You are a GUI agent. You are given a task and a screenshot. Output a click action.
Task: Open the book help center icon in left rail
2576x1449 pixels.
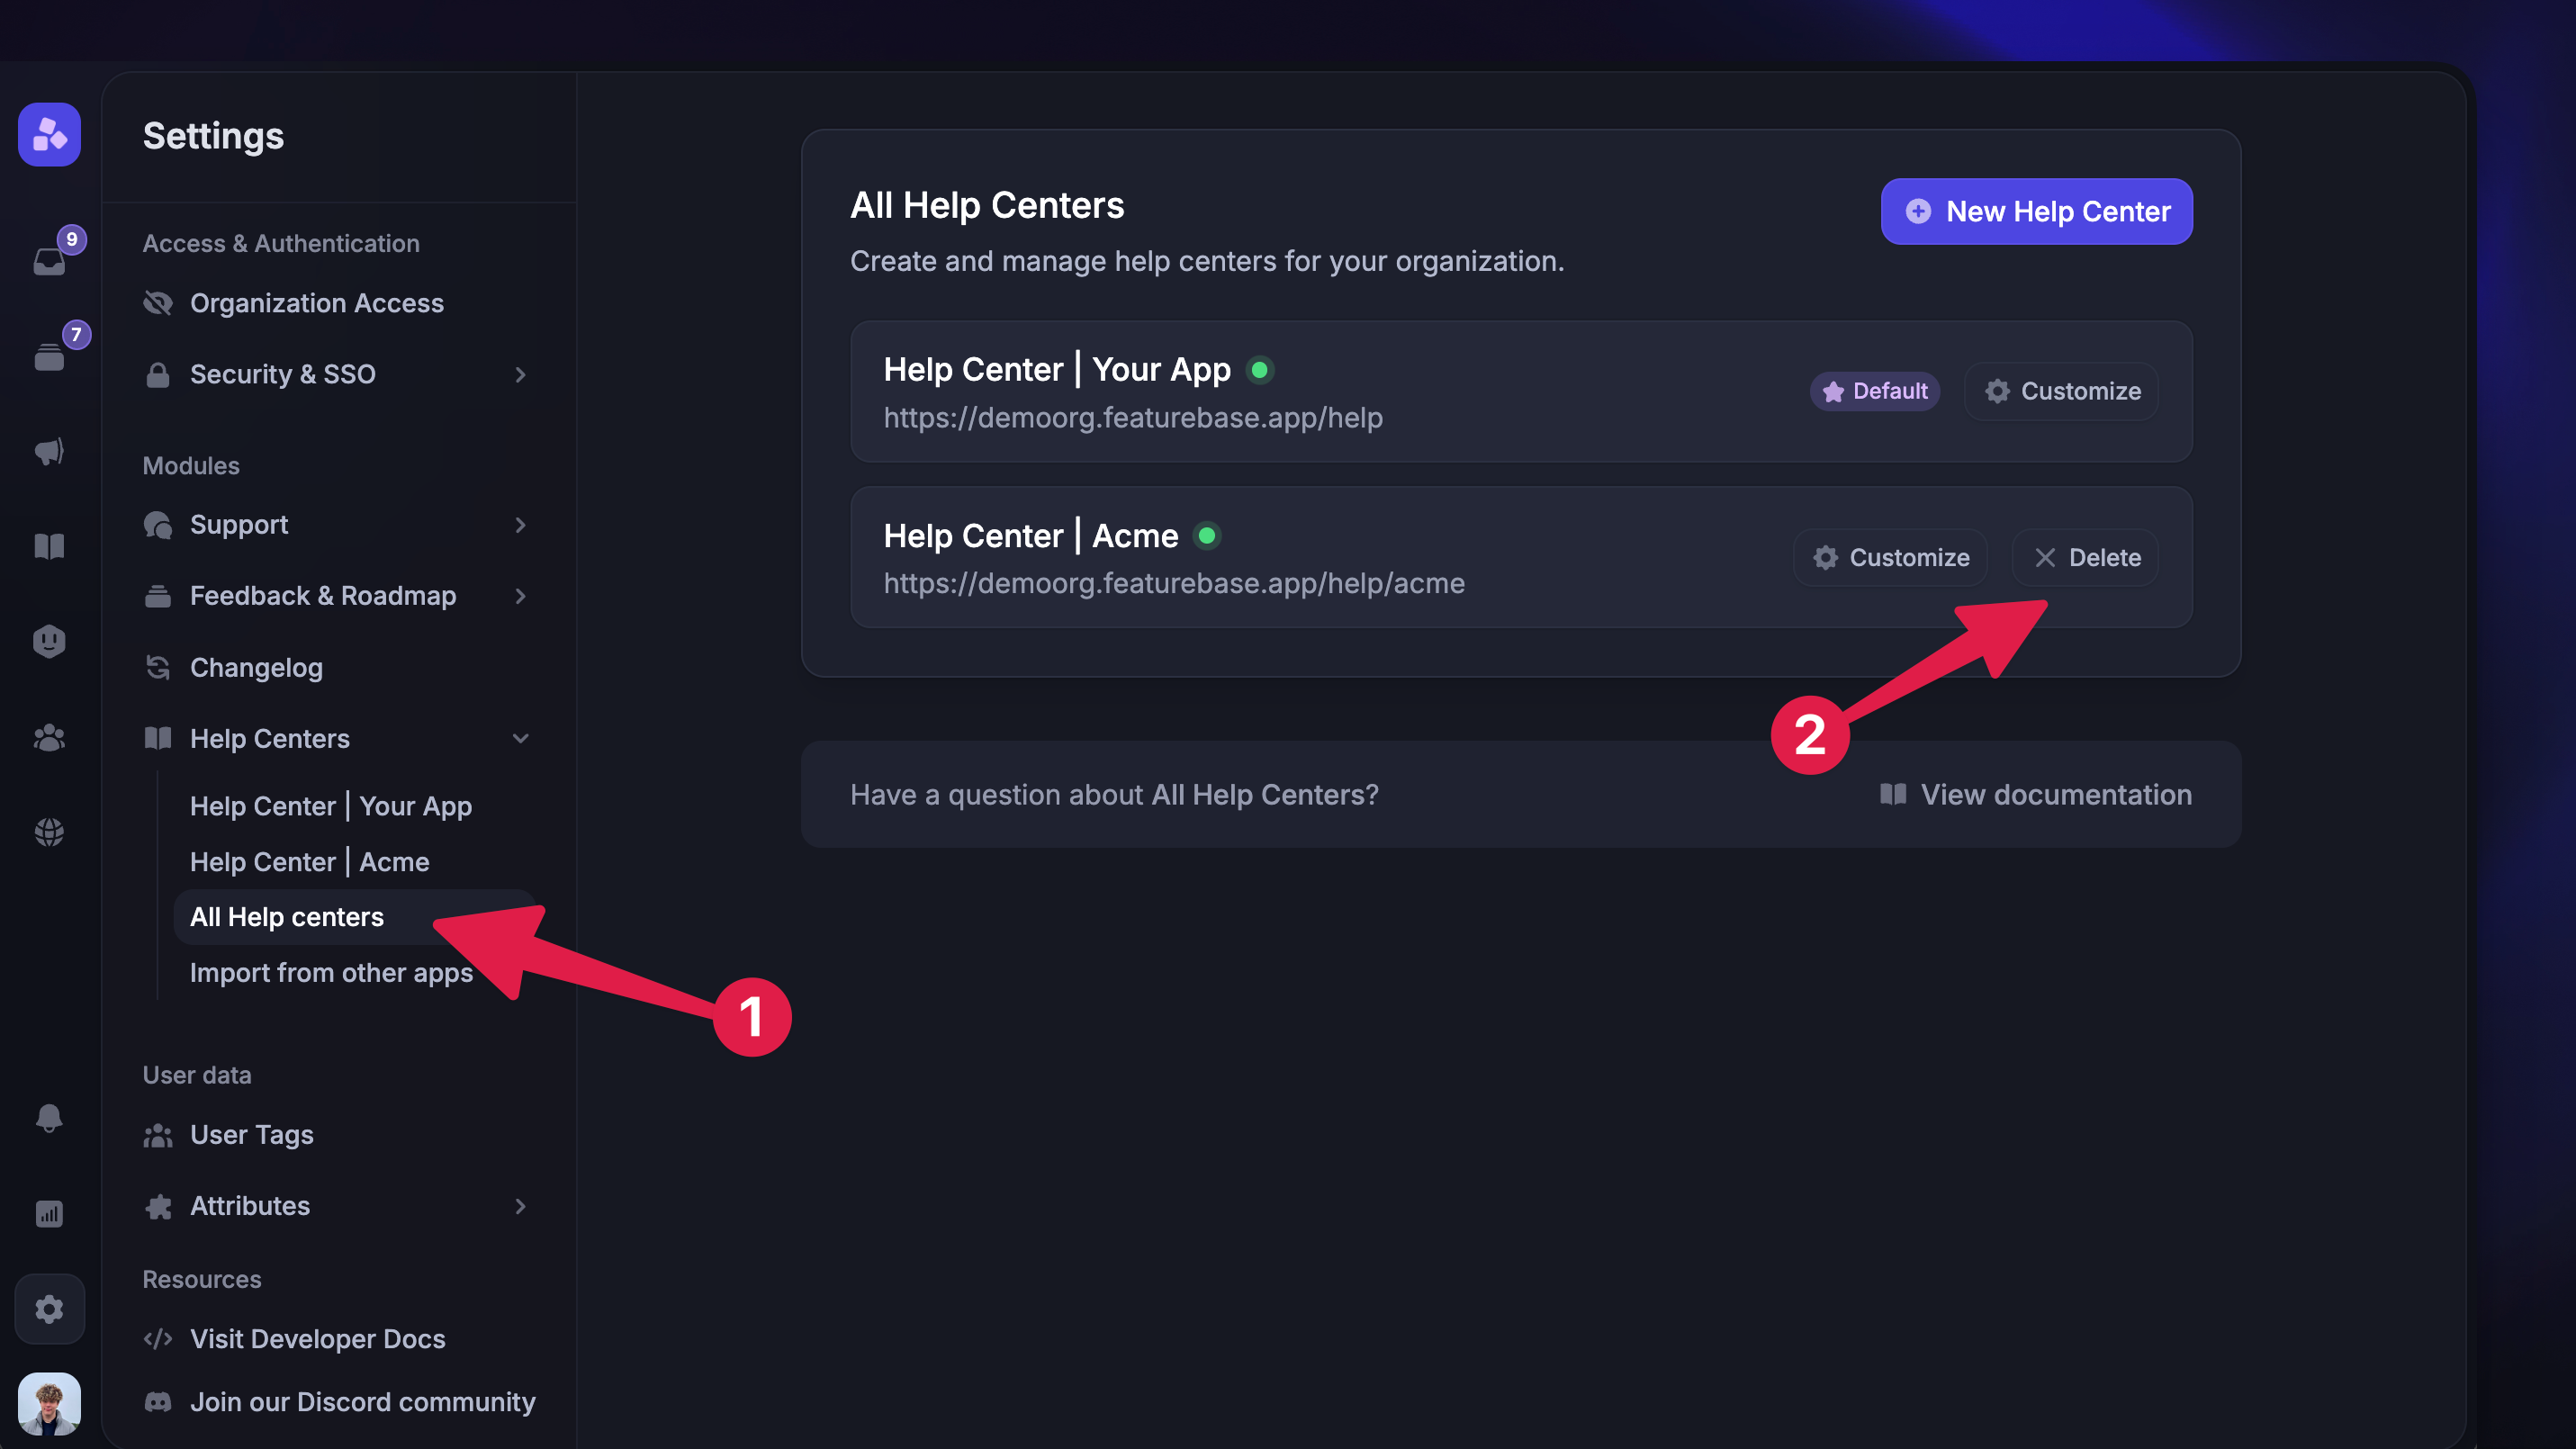click(x=49, y=546)
